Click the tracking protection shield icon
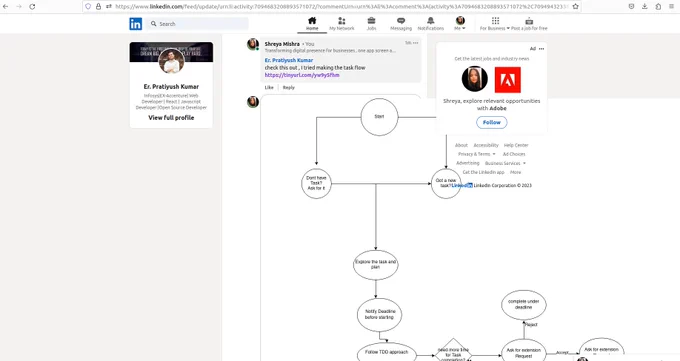Image resolution: width=680 pixels, height=361 pixels. coord(88,7)
